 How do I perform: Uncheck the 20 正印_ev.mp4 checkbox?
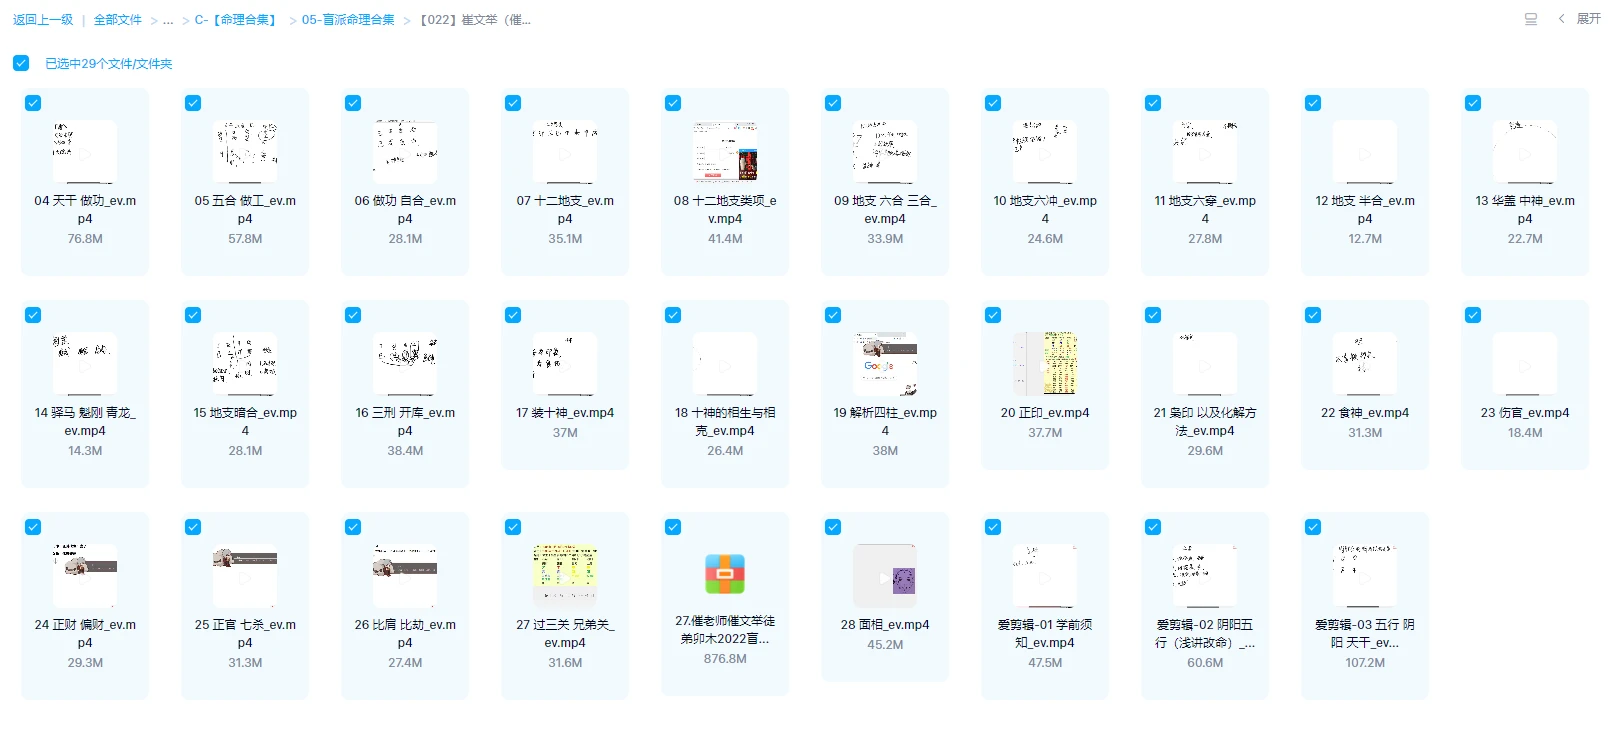[x=993, y=315]
